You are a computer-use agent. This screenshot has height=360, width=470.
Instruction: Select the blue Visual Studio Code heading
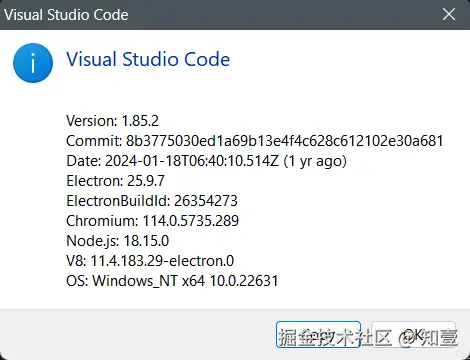point(148,59)
